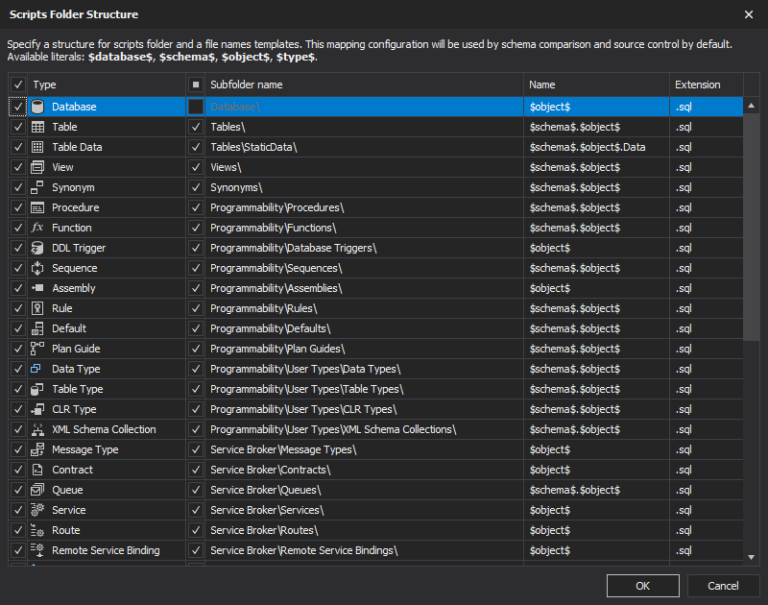Select the Programmability\User Types\CLR Types\ cell
The image size is (768, 605).
click(x=364, y=409)
